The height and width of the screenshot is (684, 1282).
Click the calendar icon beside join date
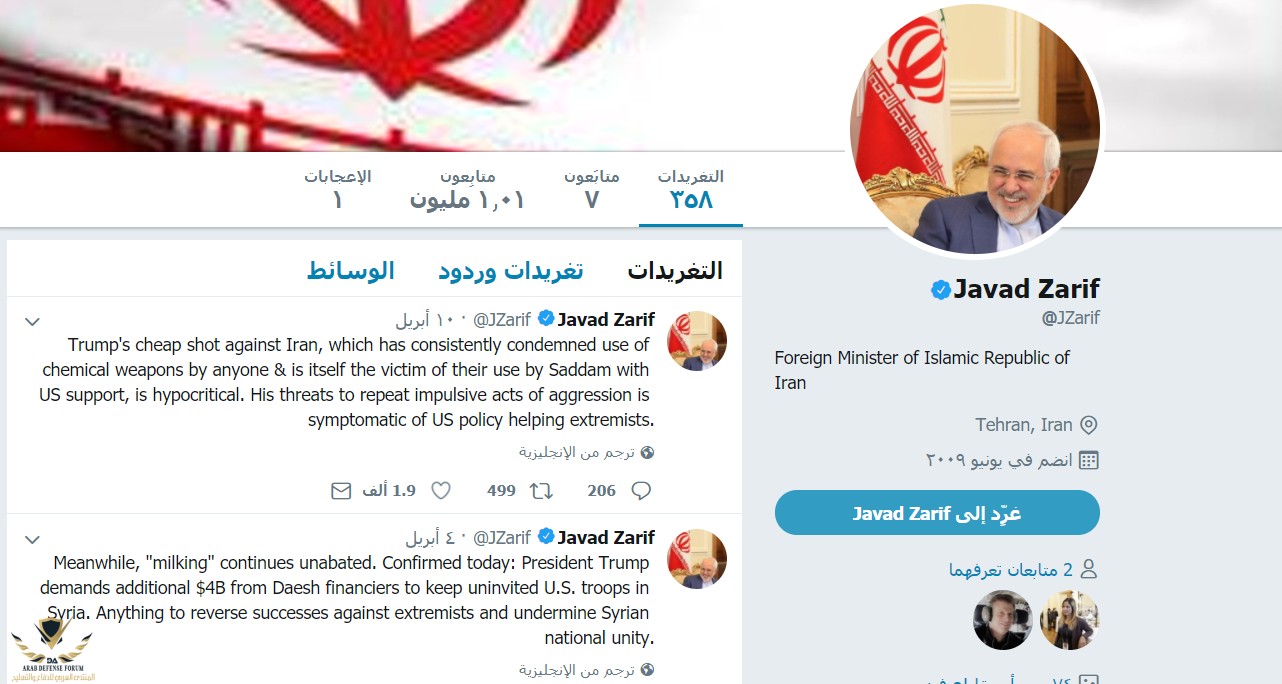1089,460
